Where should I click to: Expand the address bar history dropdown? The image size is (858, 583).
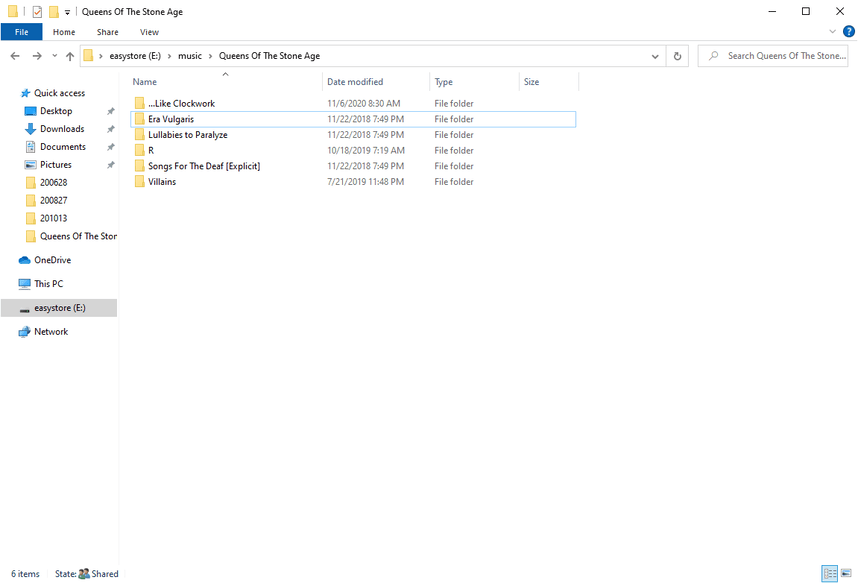[655, 56]
